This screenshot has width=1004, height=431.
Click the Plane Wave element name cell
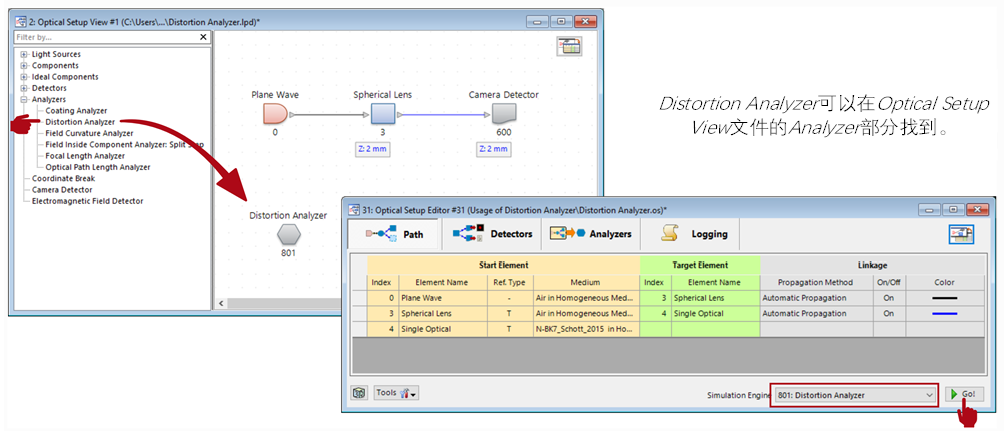click(442, 298)
